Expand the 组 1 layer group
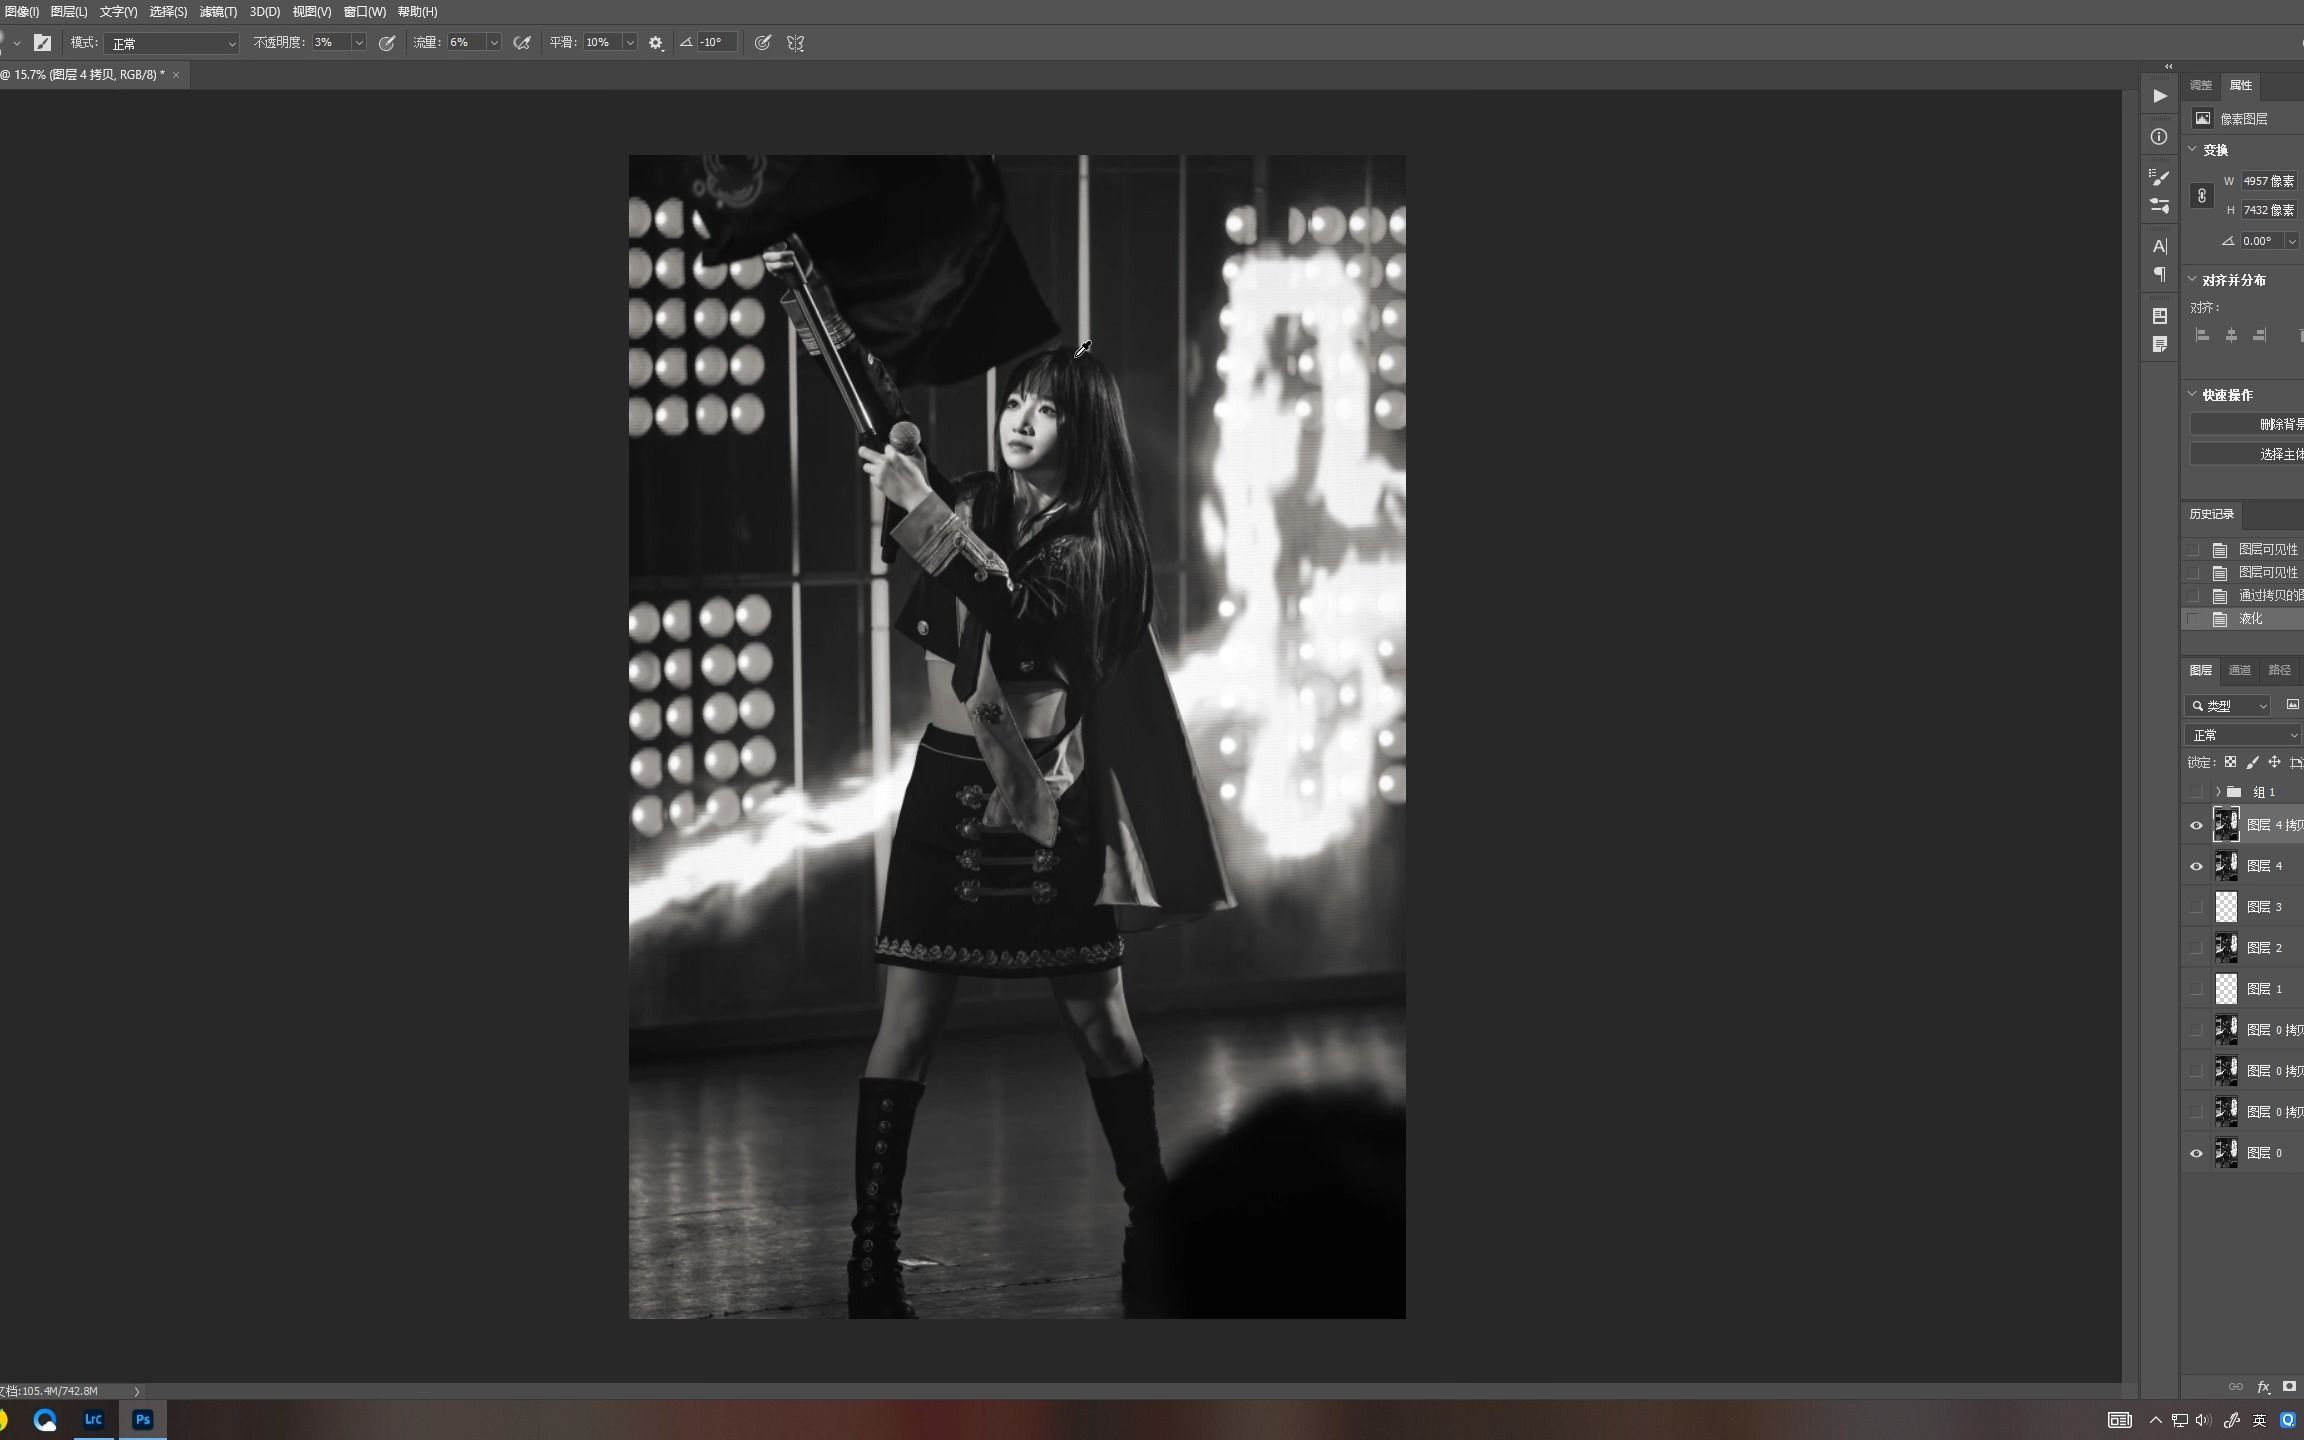Screen dimensions: 2304x1440 [2218, 792]
